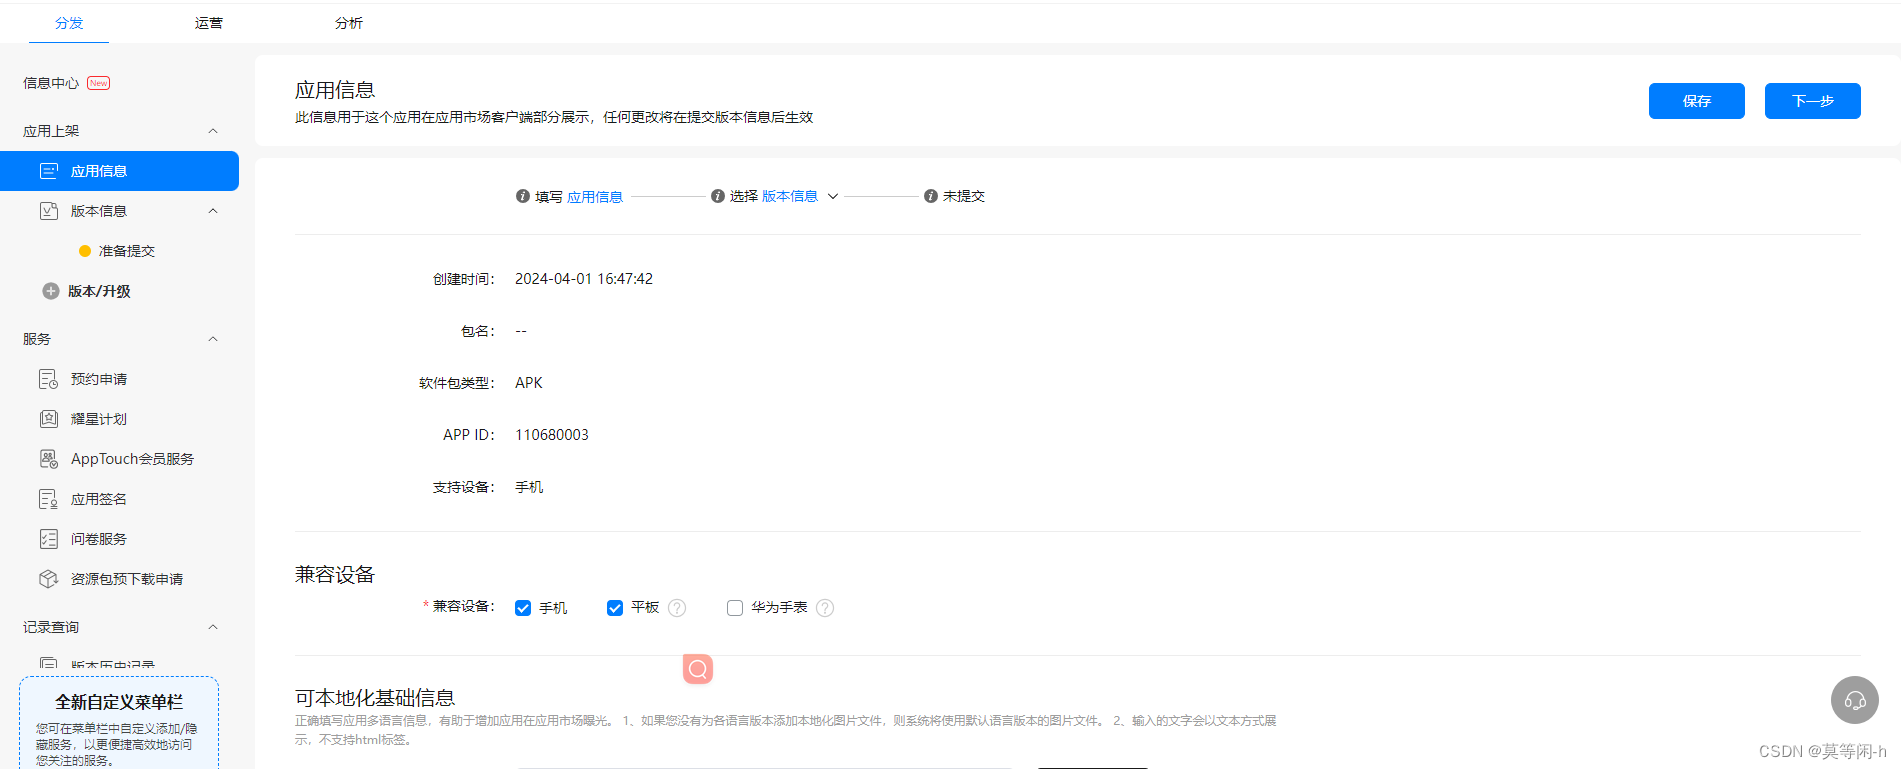This screenshot has height=769, width=1901.
Task: Uncheck the 平板 compatibility checkbox
Action: pos(615,608)
